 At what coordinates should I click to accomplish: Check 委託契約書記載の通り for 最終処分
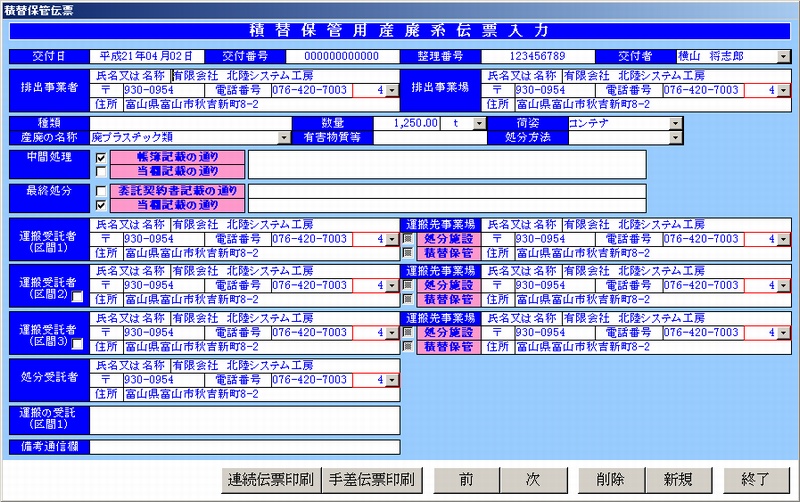[x=101, y=191]
